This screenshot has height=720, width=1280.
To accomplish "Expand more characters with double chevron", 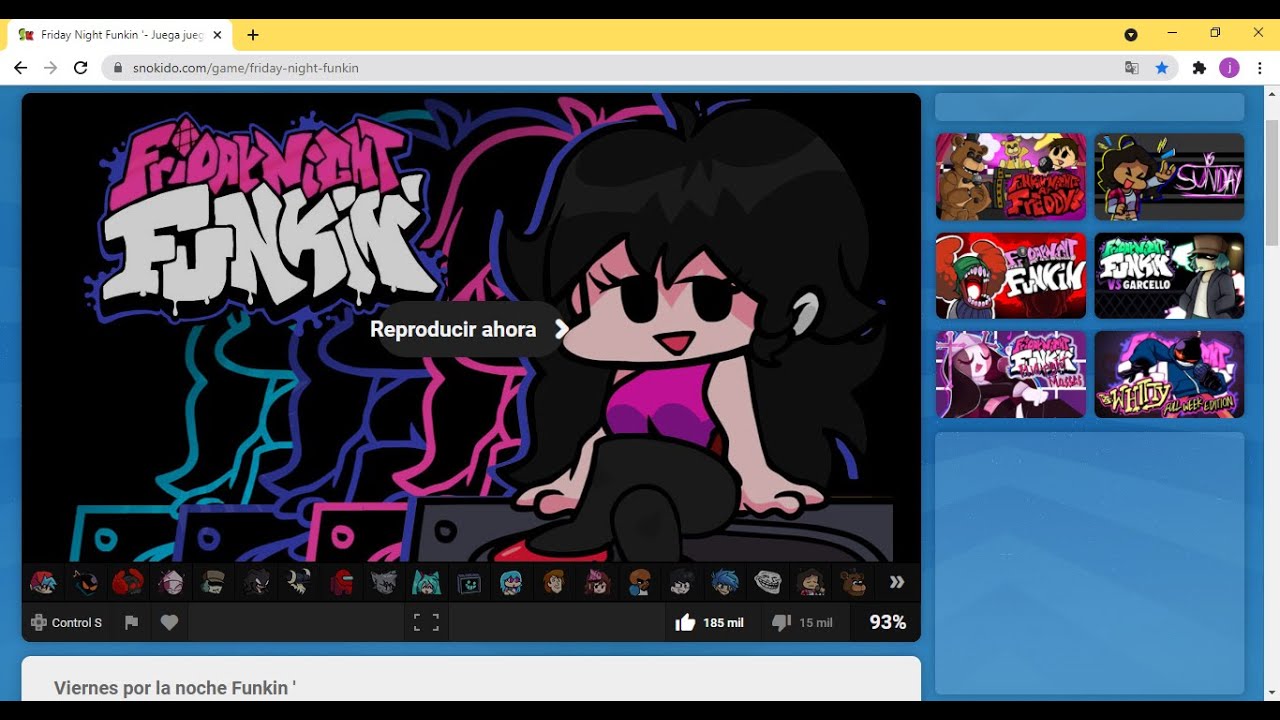I will [x=897, y=582].
